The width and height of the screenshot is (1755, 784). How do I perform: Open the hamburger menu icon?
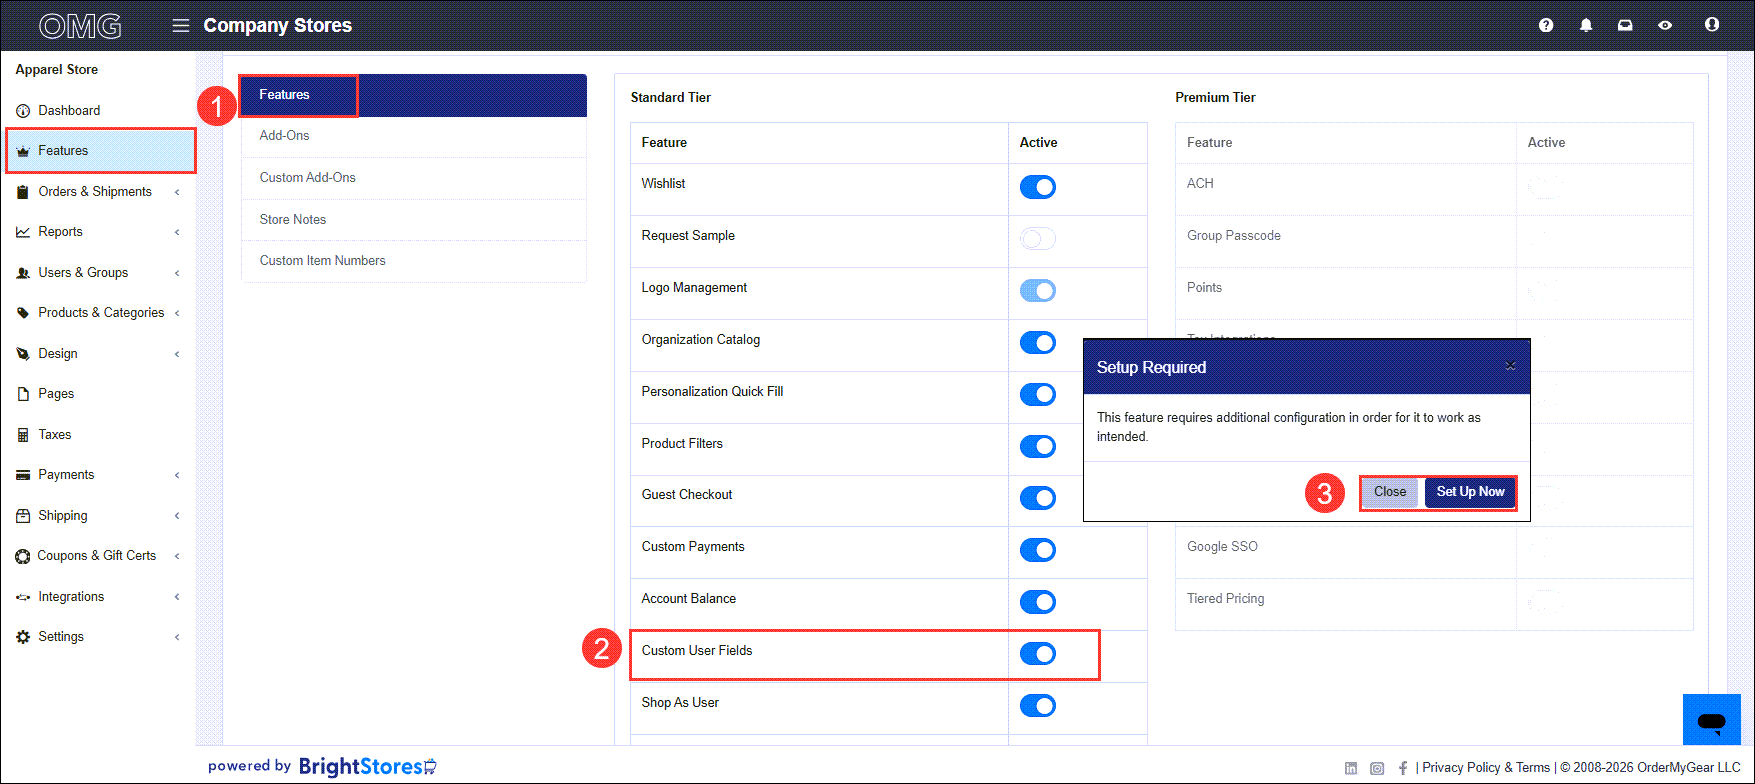click(181, 25)
